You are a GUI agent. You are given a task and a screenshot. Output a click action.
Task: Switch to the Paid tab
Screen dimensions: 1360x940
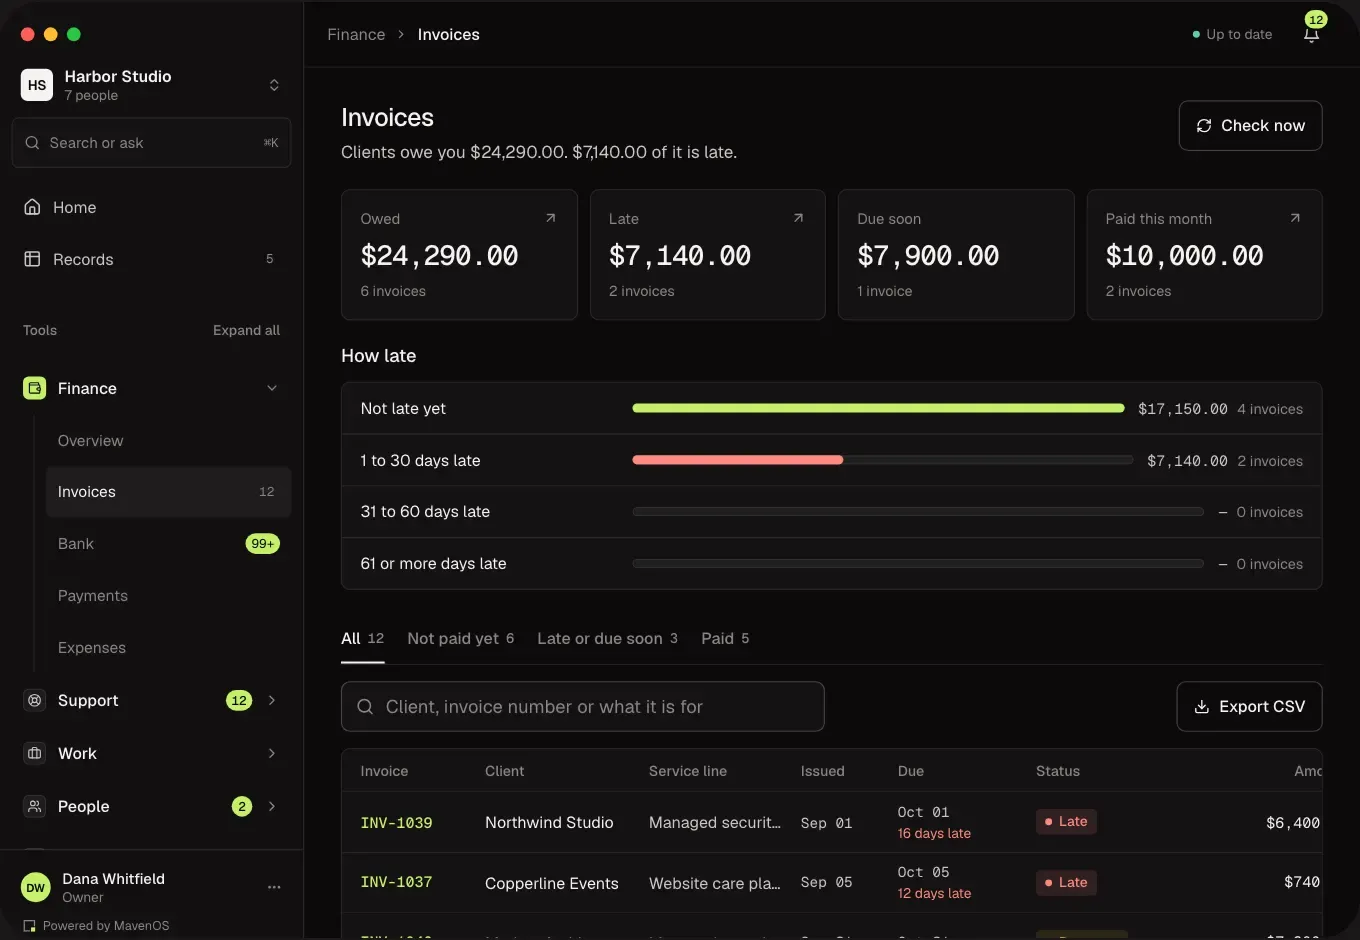click(x=725, y=638)
